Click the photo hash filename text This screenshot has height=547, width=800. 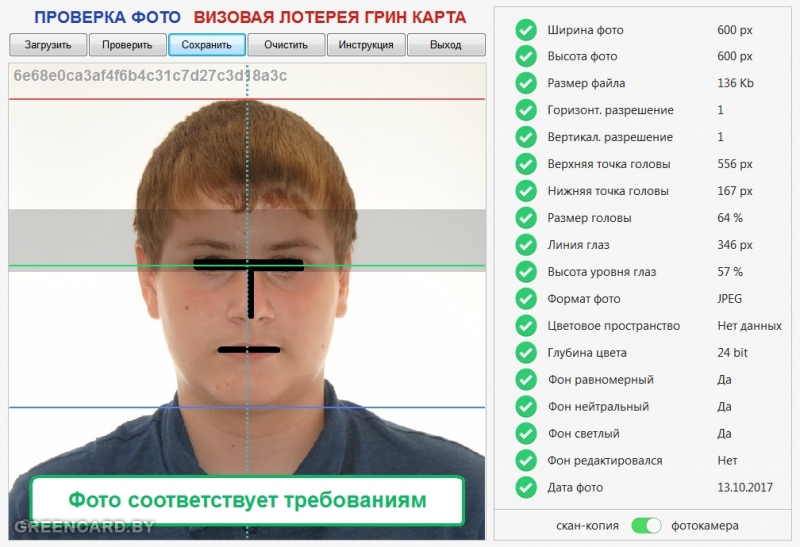tap(150, 76)
